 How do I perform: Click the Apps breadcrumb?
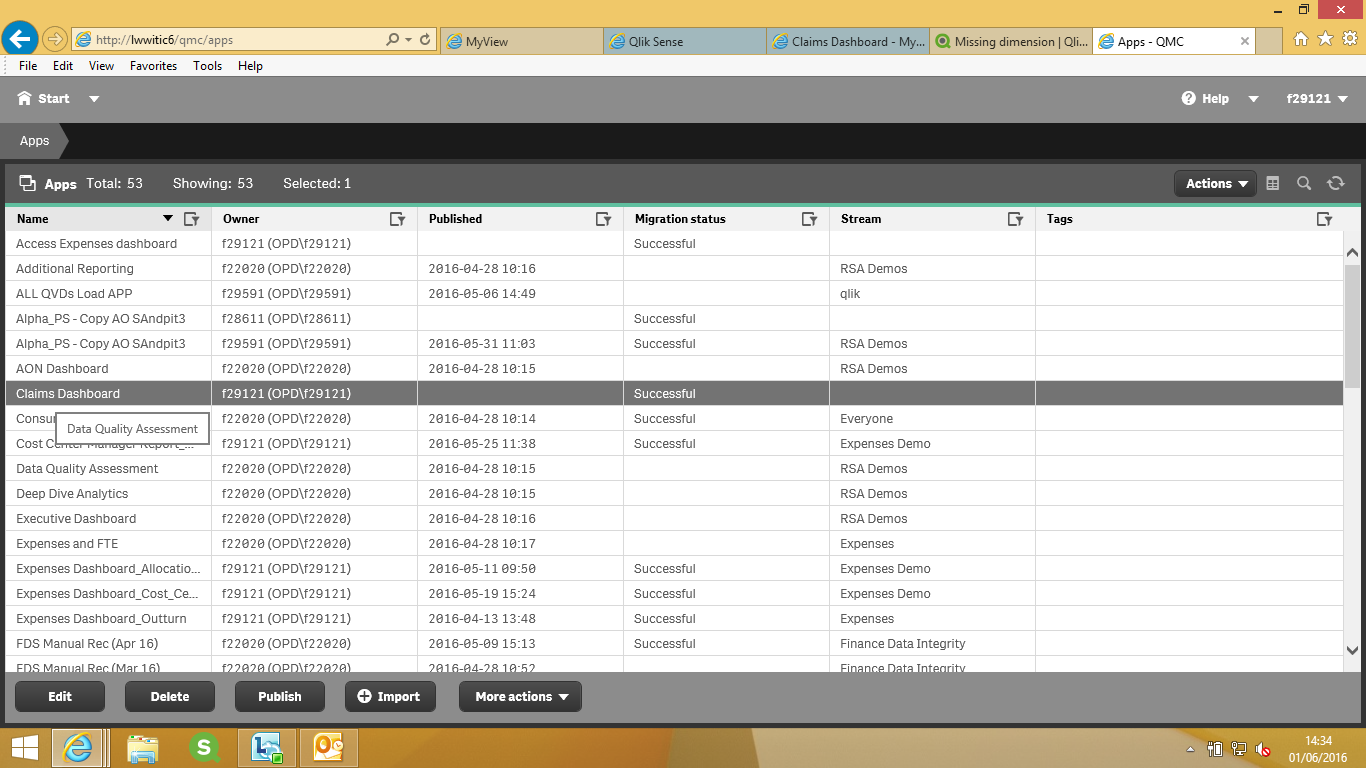[35, 141]
